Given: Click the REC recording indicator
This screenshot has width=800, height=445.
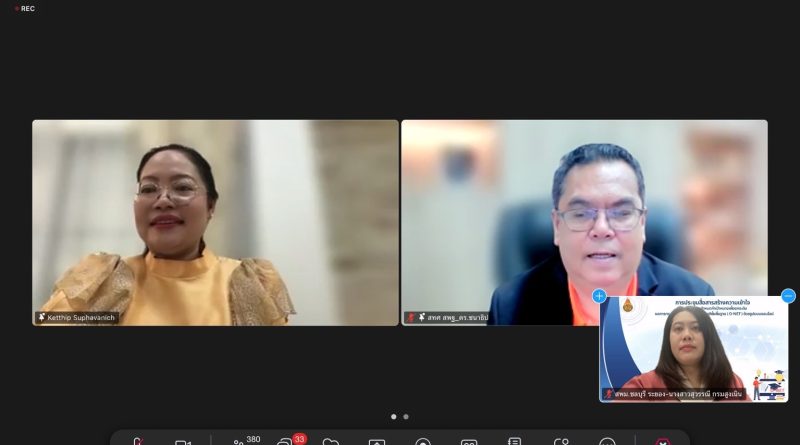Looking at the screenshot, I should [23, 8].
